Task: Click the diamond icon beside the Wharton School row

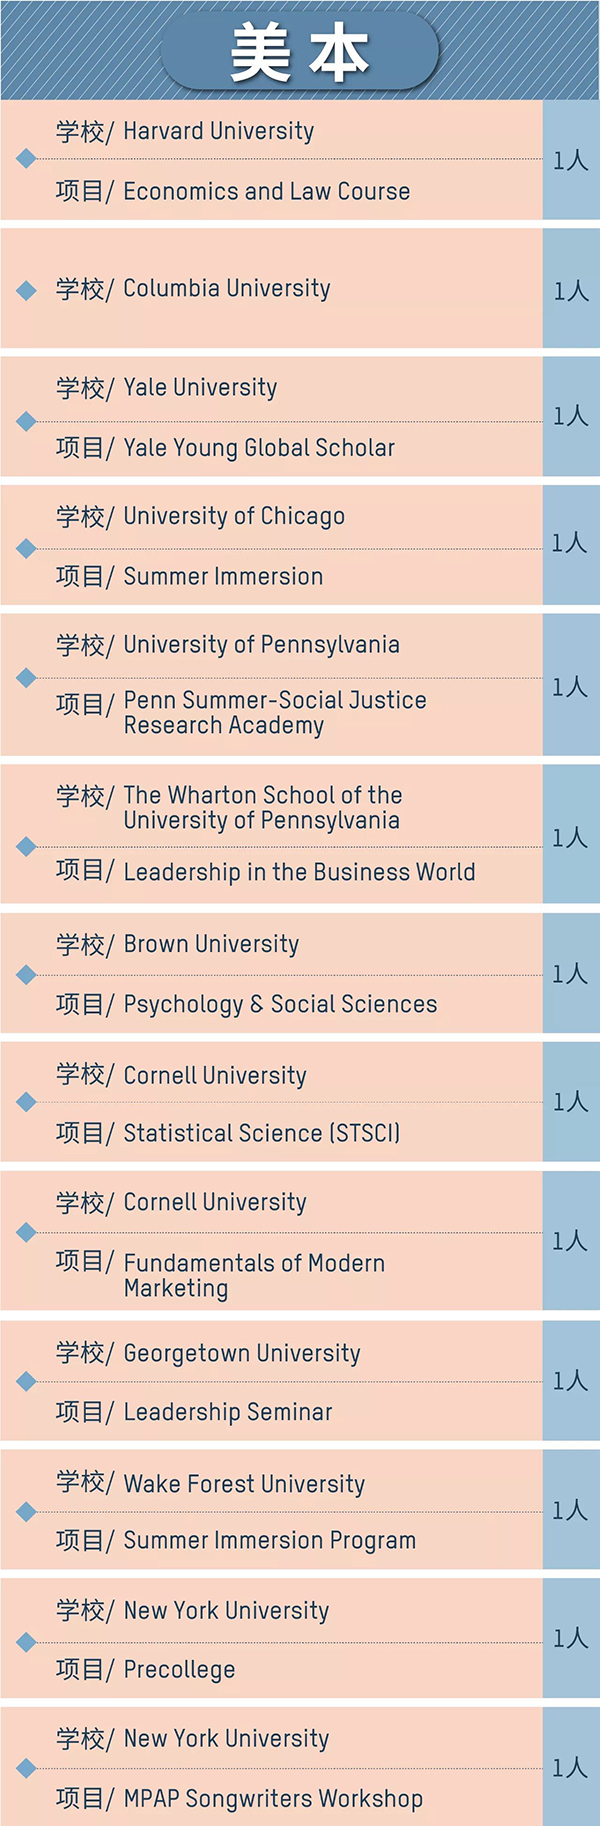Action: 27,847
